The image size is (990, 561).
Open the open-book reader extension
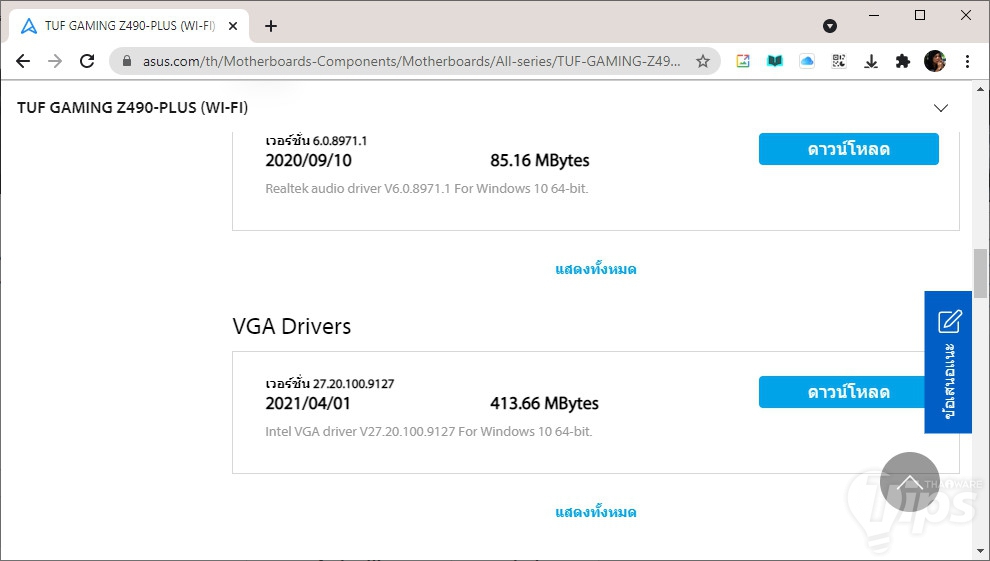(775, 61)
